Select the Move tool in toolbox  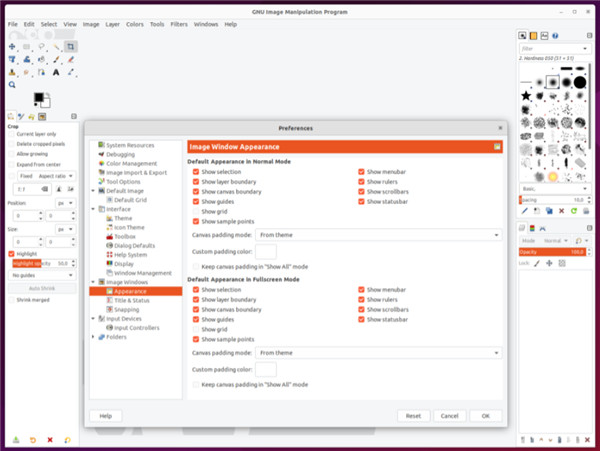point(11,46)
